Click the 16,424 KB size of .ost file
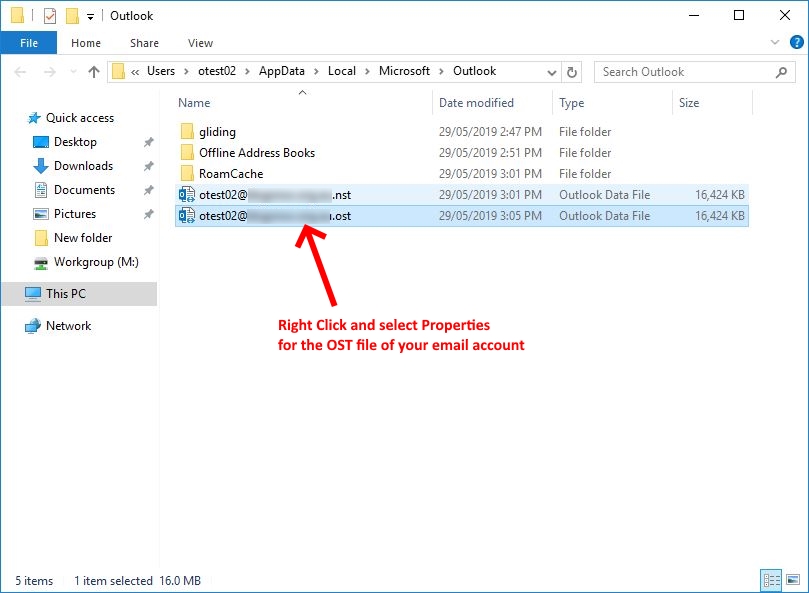The width and height of the screenshot is (809, 593). (720, 216)
